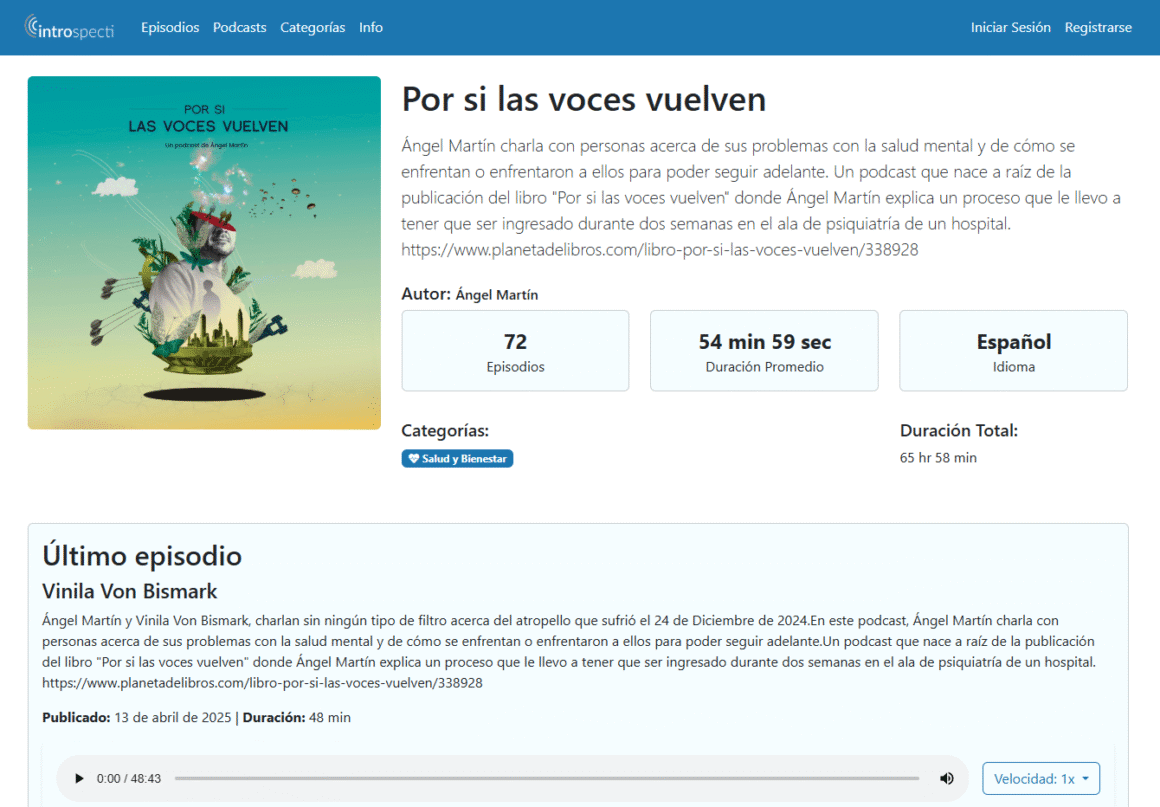Go to Registrarse
Screen dimensions: 1160x807
pos(1098,27)
